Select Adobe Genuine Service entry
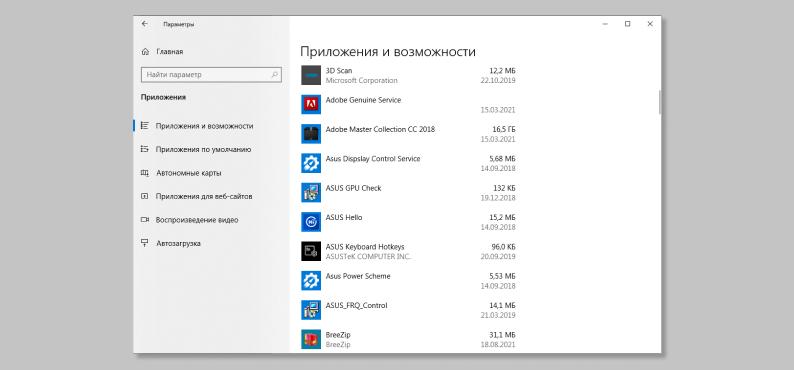794x370 pixels. point(363,100)
